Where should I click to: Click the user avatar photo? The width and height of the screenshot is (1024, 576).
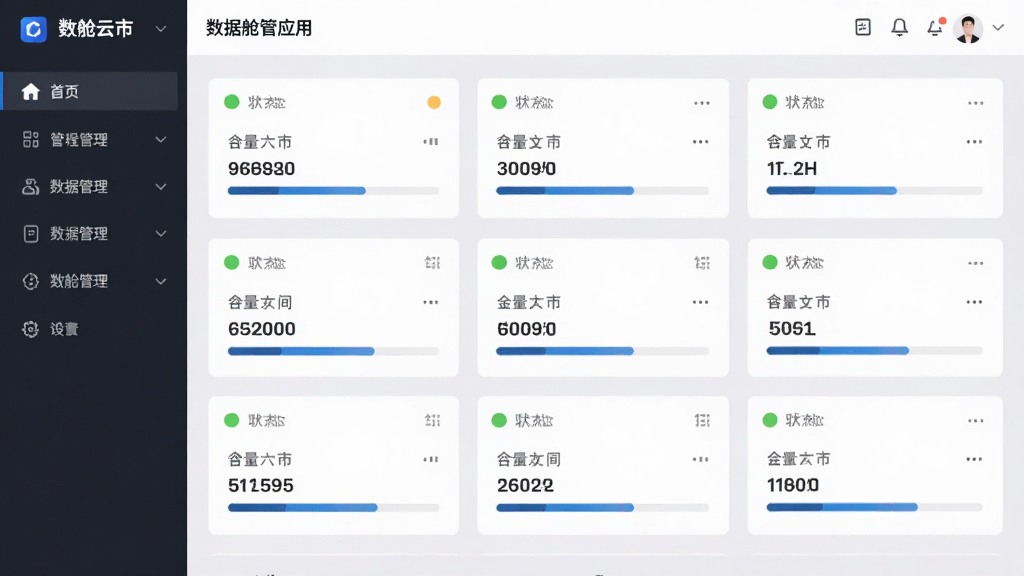pyautogui.click(x=968, y=28)
